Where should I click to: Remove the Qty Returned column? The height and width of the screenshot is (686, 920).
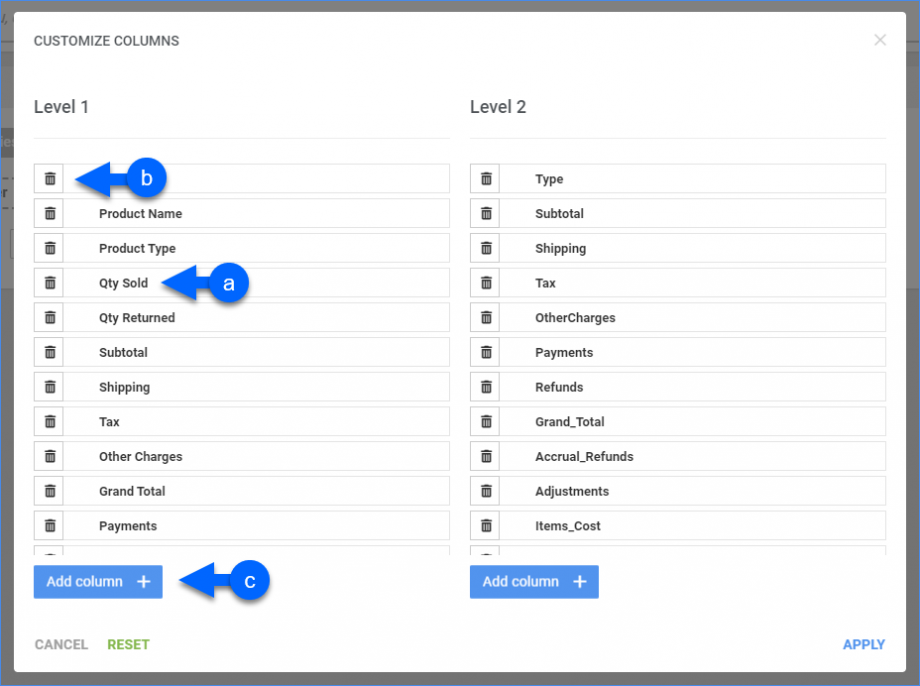pyautogui.click(x=49, y=317)
